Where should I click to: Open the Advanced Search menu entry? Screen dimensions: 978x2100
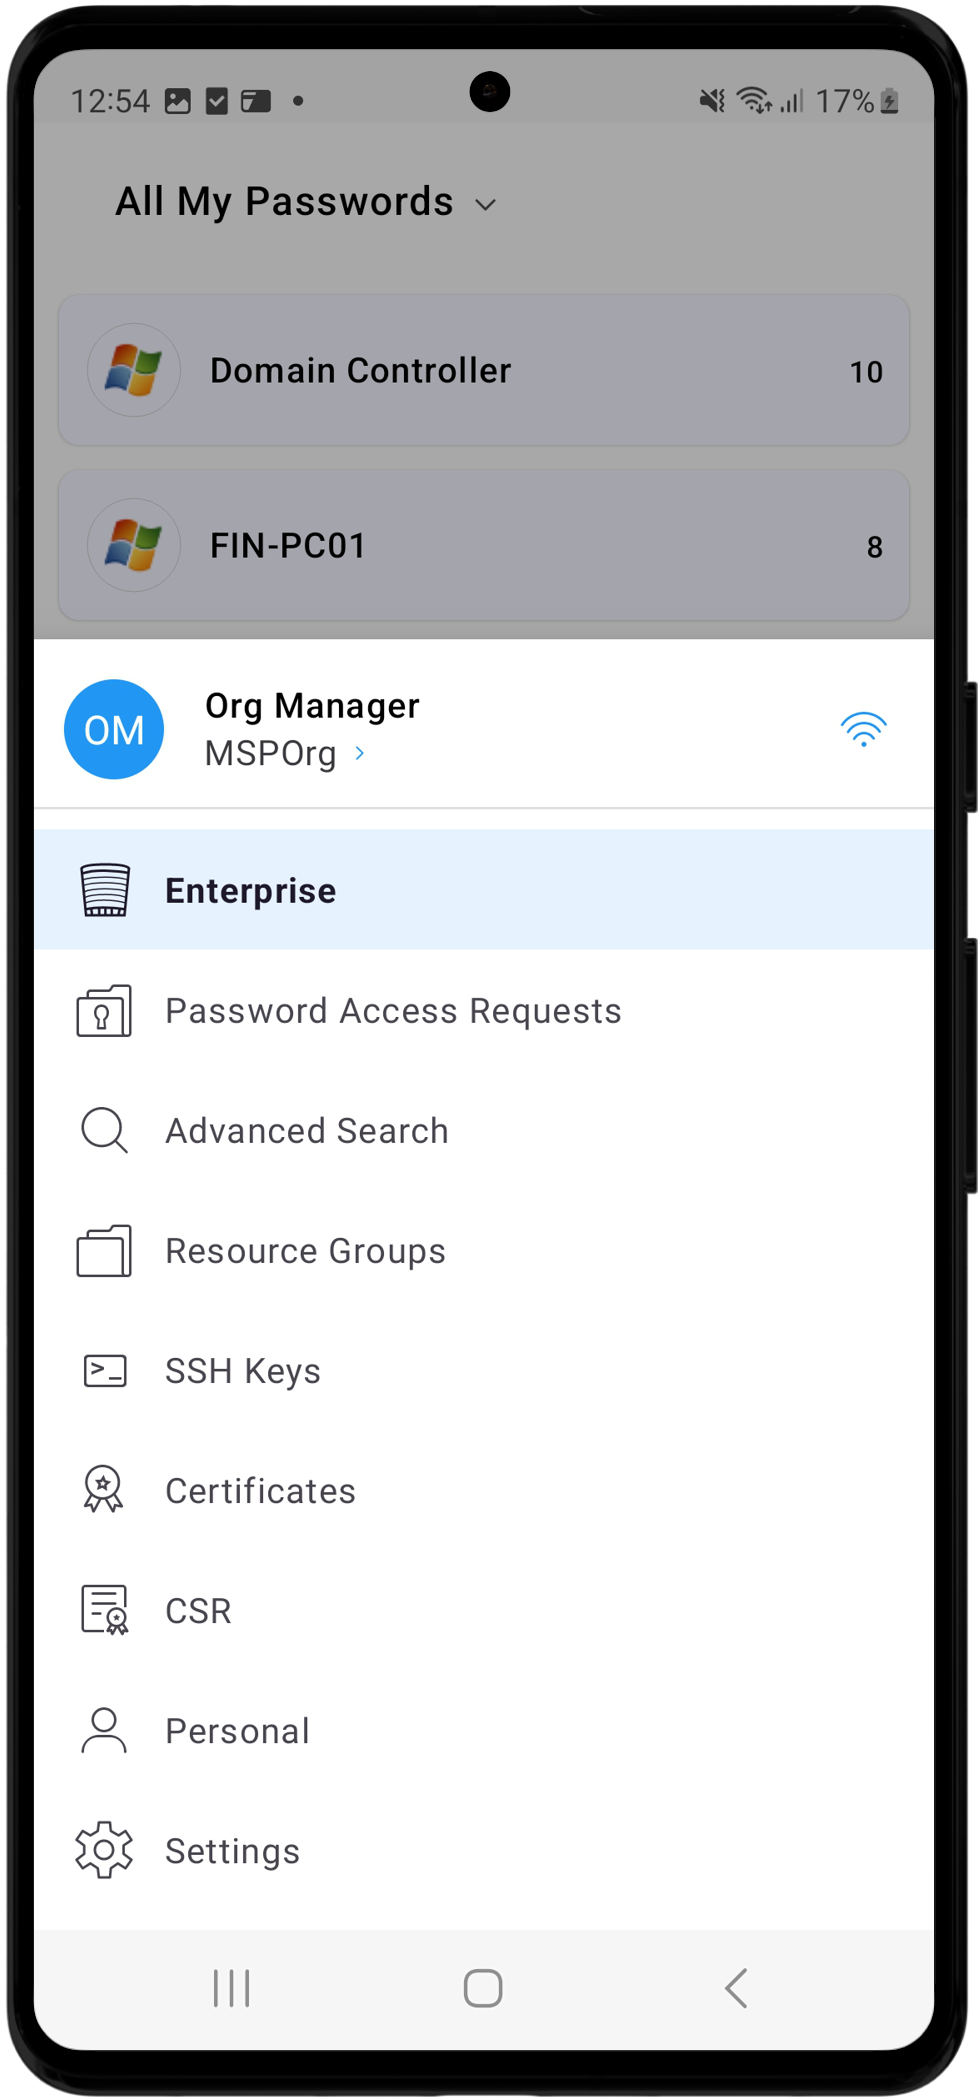[x=307, y=1131]
